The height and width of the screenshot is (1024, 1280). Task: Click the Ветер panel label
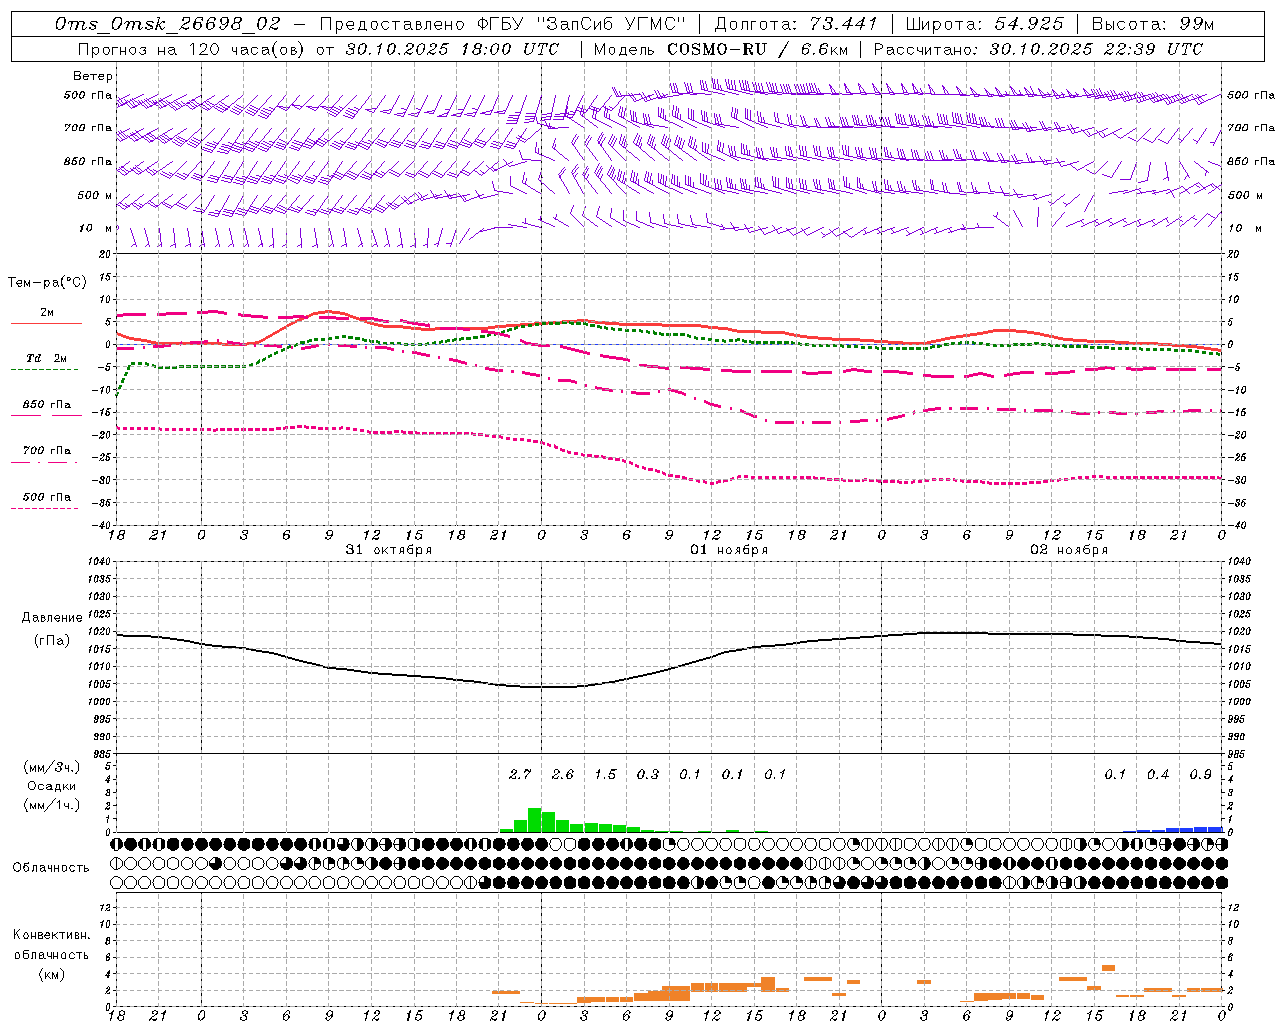coord(93,76)
